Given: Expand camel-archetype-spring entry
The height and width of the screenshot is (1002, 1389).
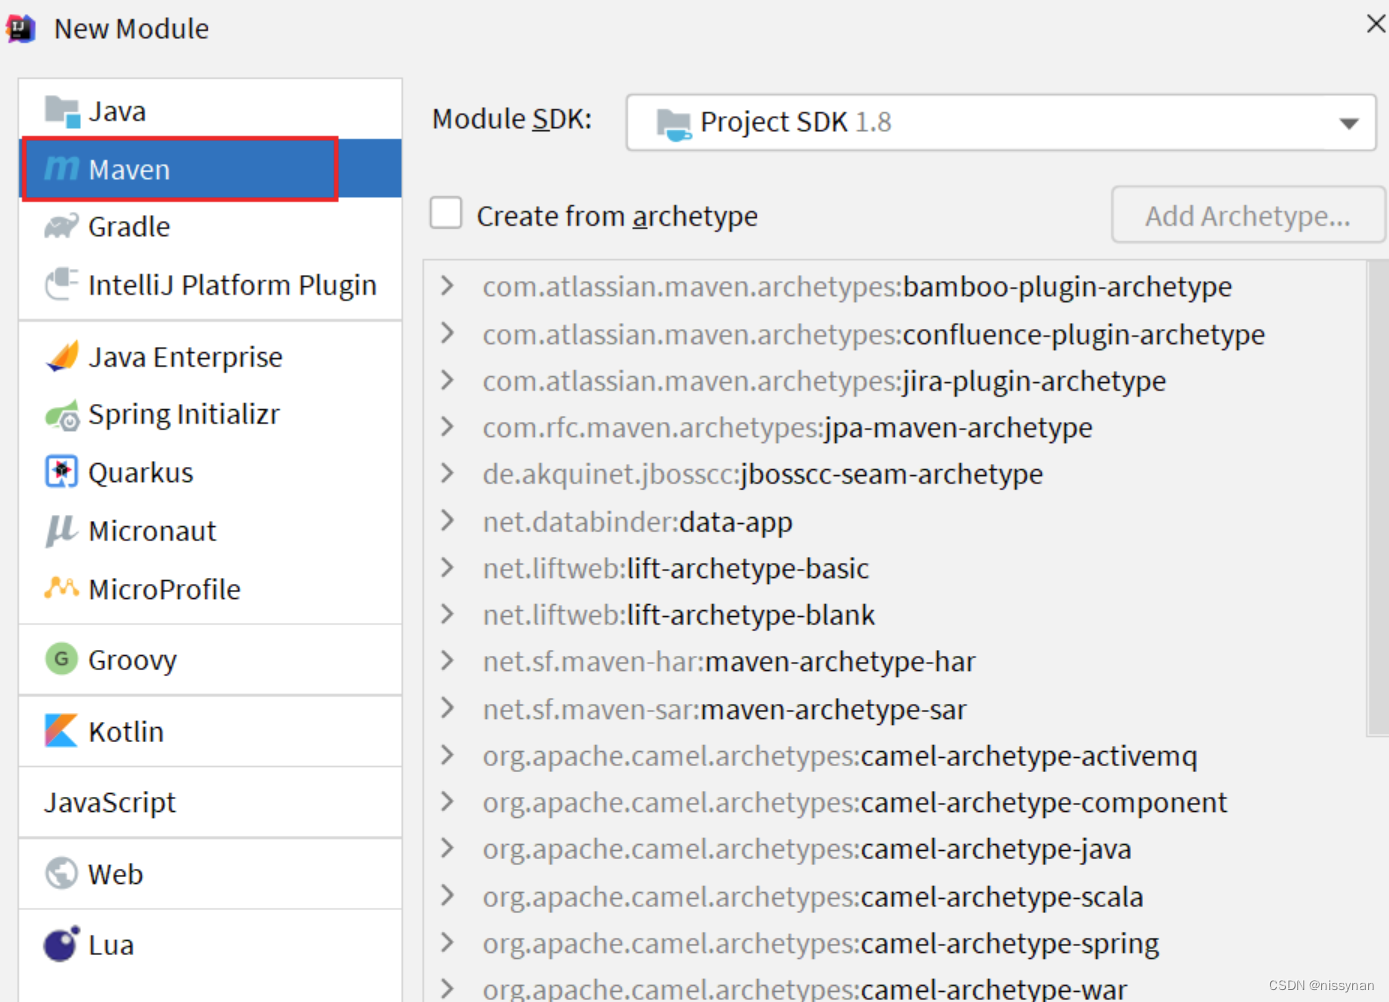Looking at the screenshot, I should (447, 942).
